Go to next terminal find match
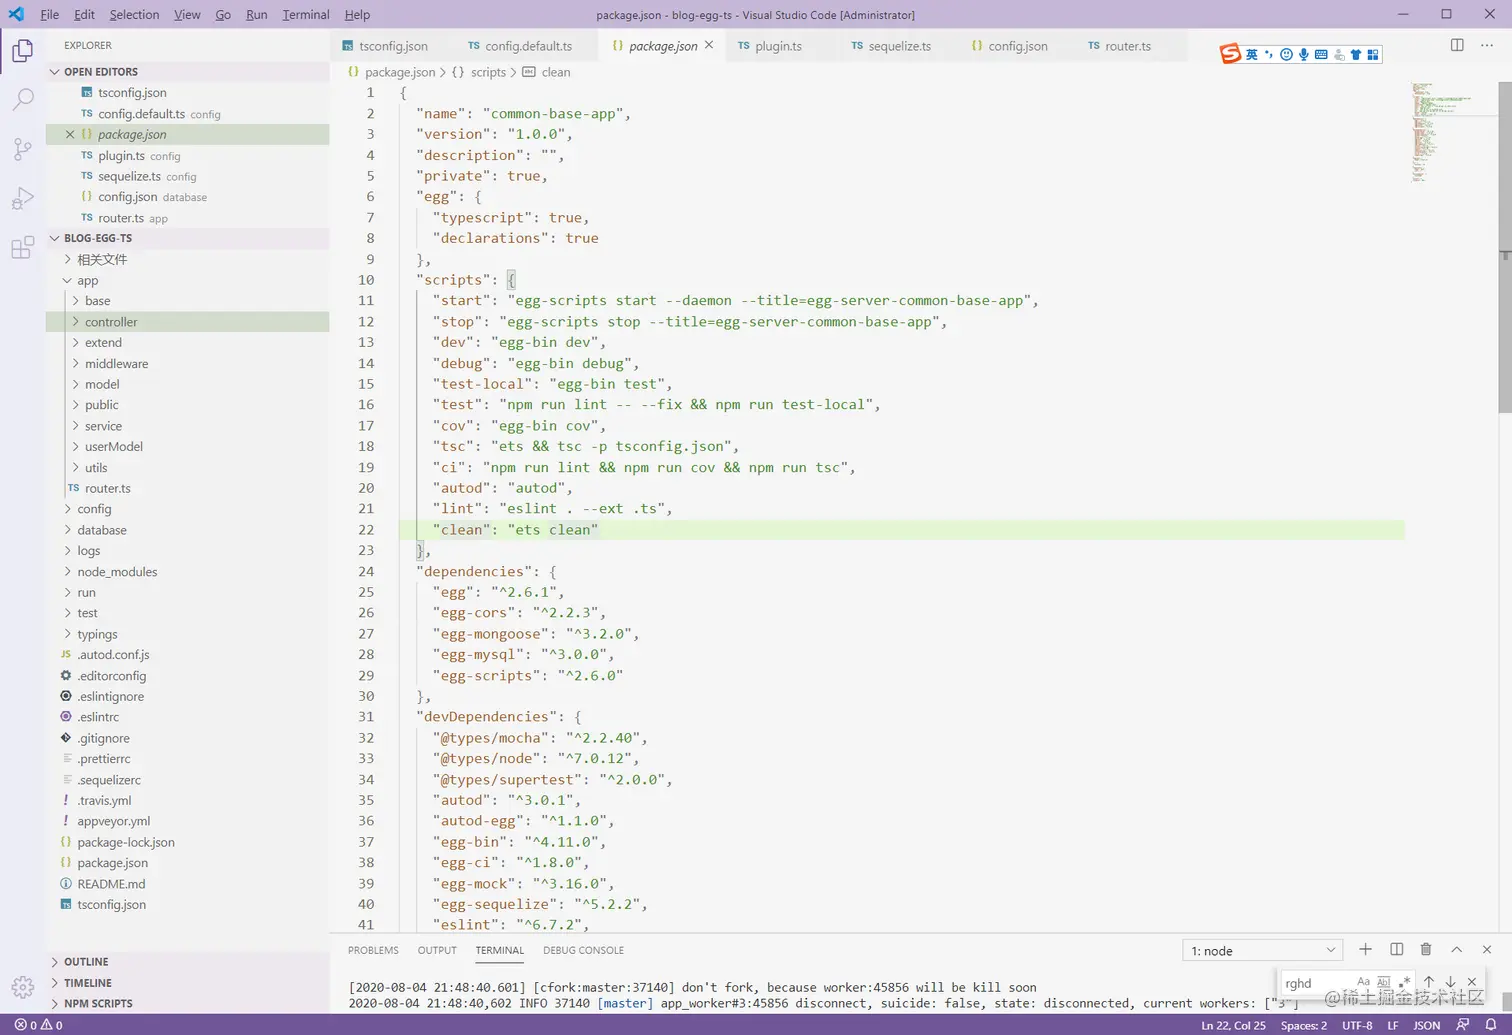 point(1450,982)
